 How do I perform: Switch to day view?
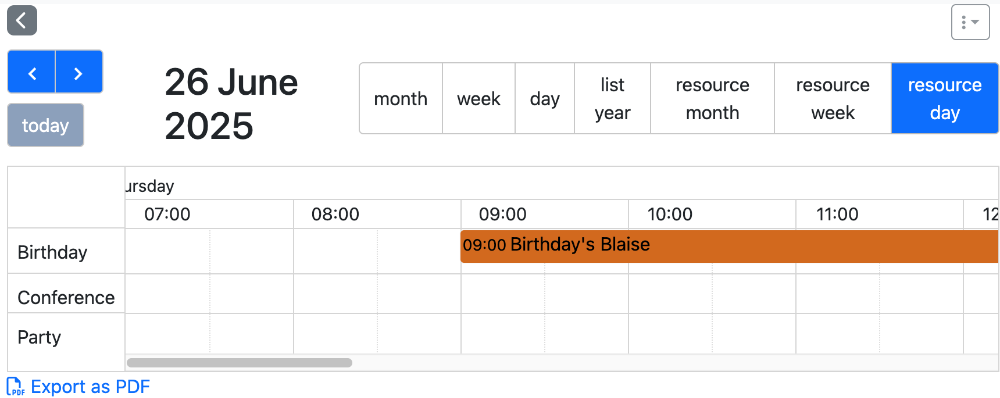545,98
